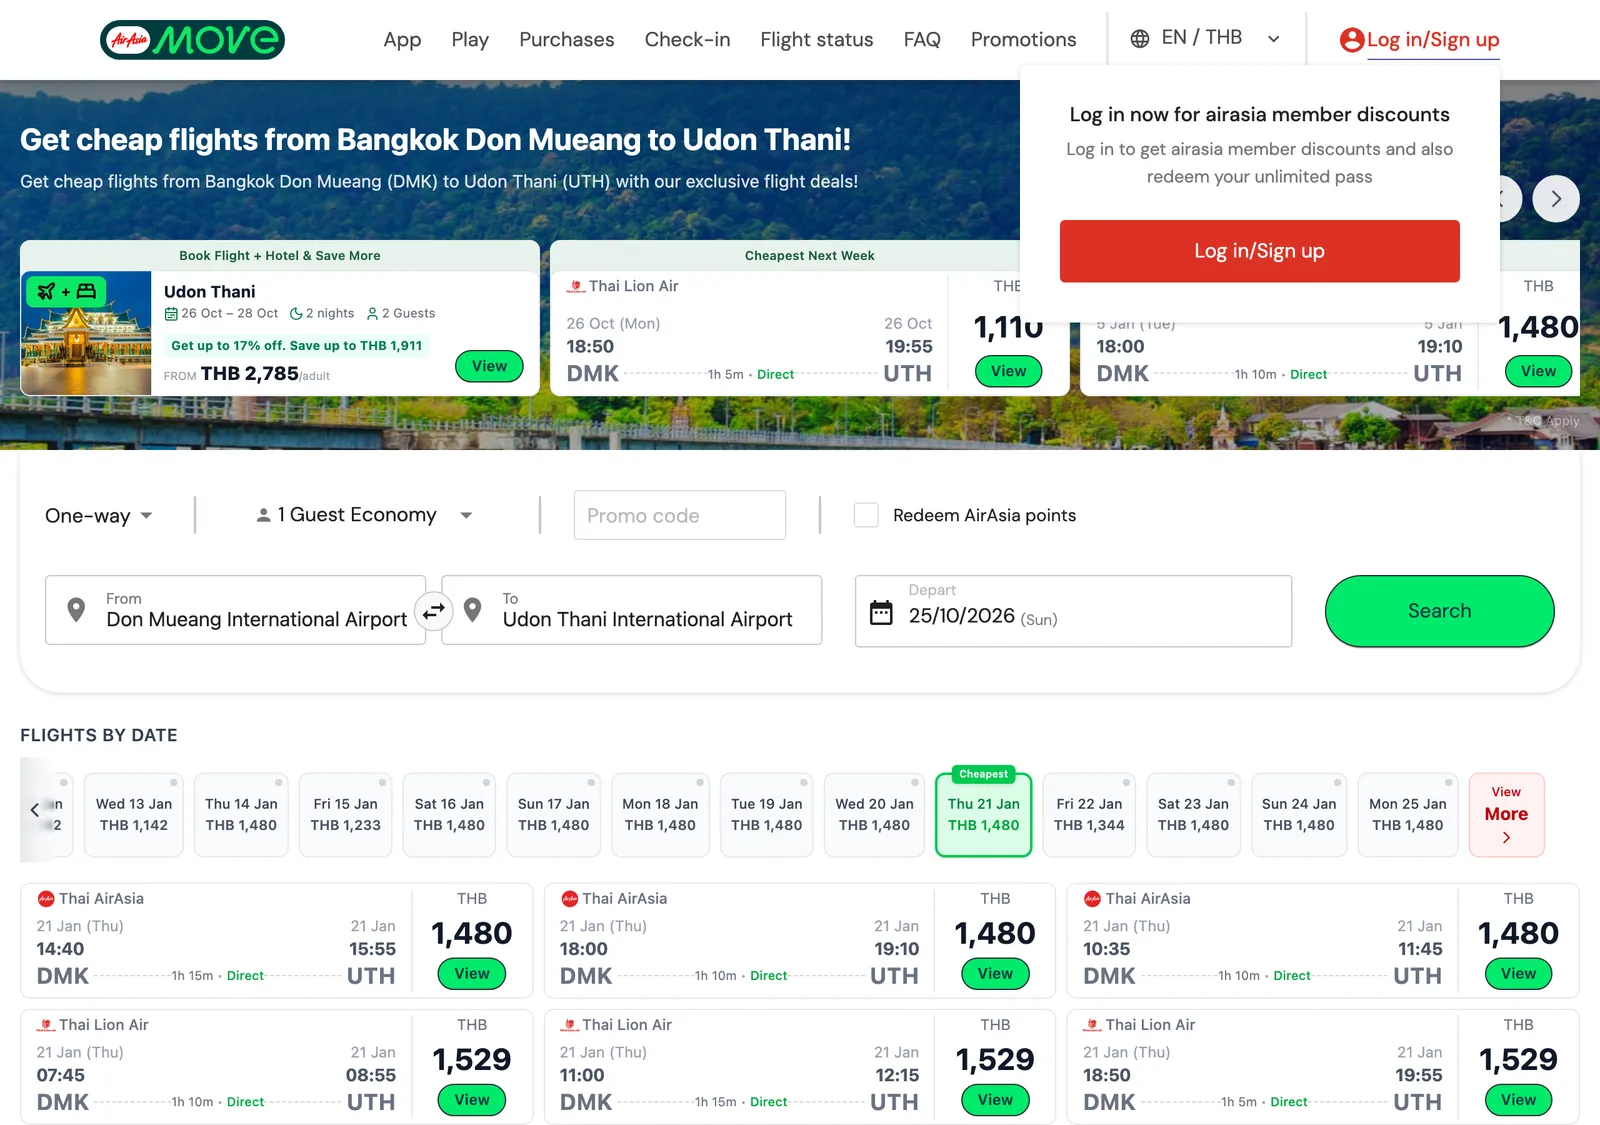This screenshot has width=1600, height=1125.
Task: Click the Log in/Sign up header link
Action: pyautogui.click(x=1432, y=40)
